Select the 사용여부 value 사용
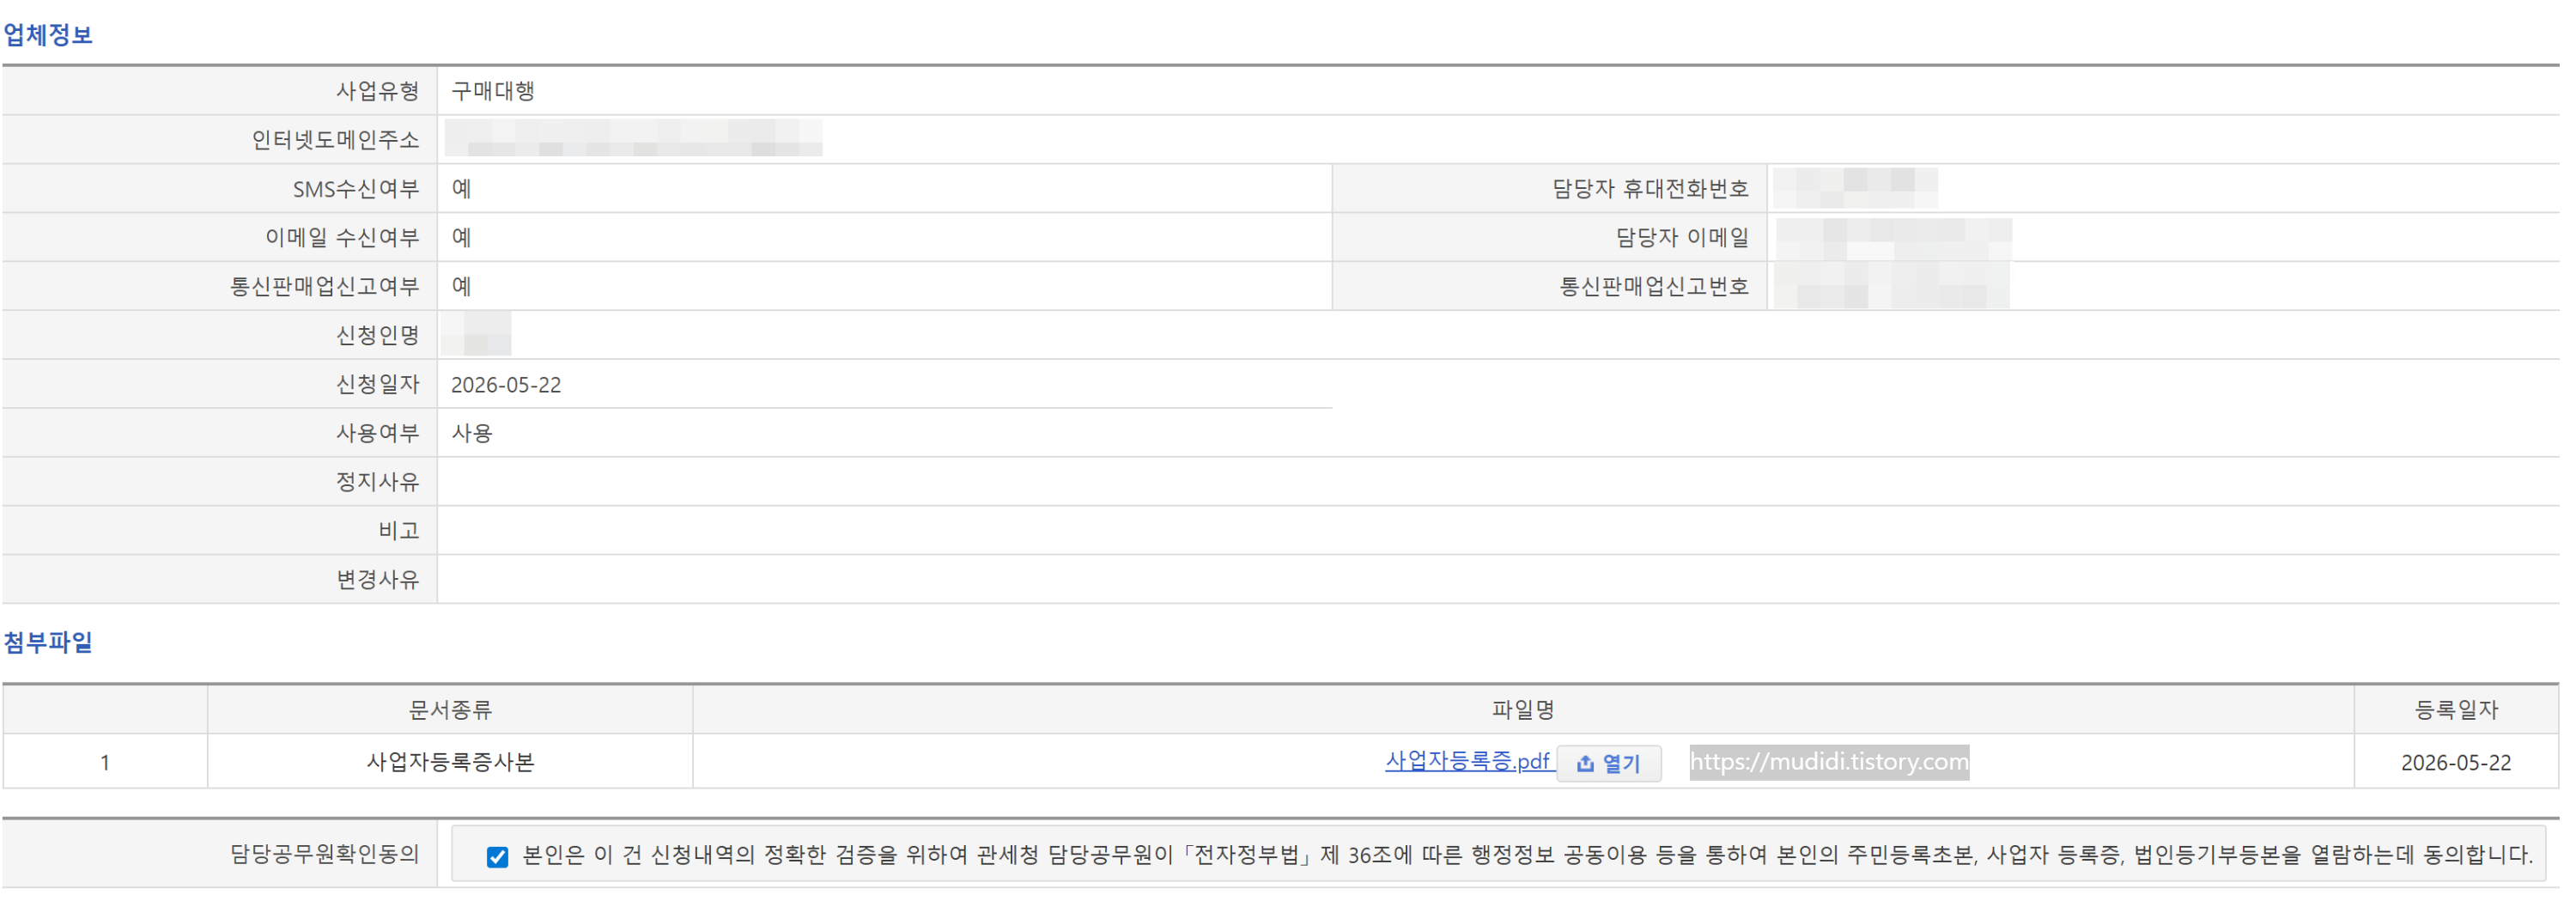 (472, 433)
